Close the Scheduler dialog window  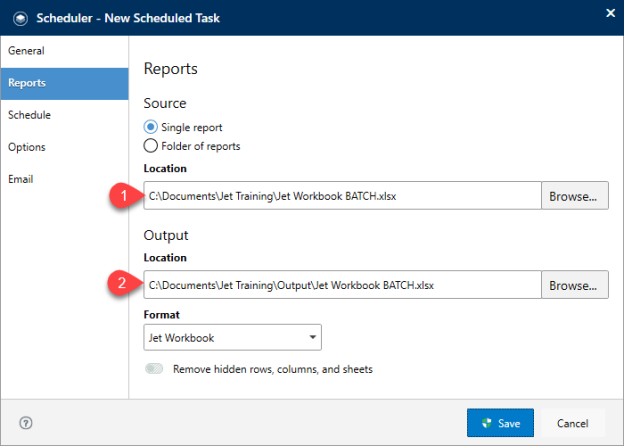[610, 13]
